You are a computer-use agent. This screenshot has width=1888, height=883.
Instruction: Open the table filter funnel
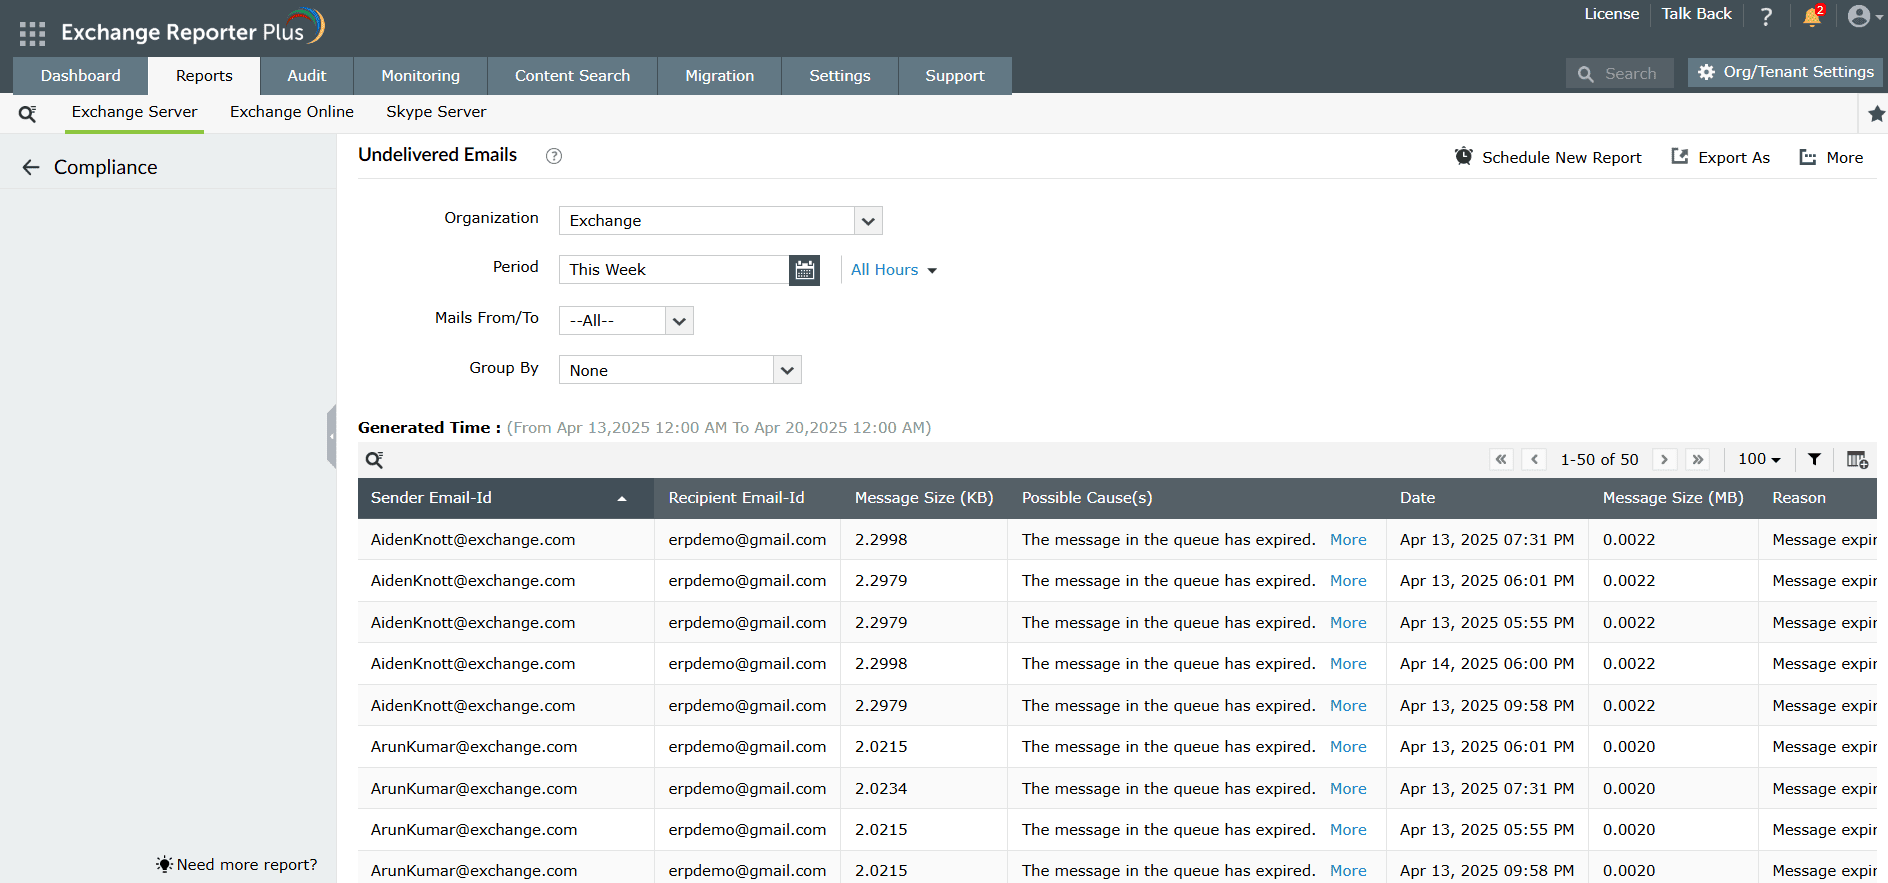coord(1814,459)
